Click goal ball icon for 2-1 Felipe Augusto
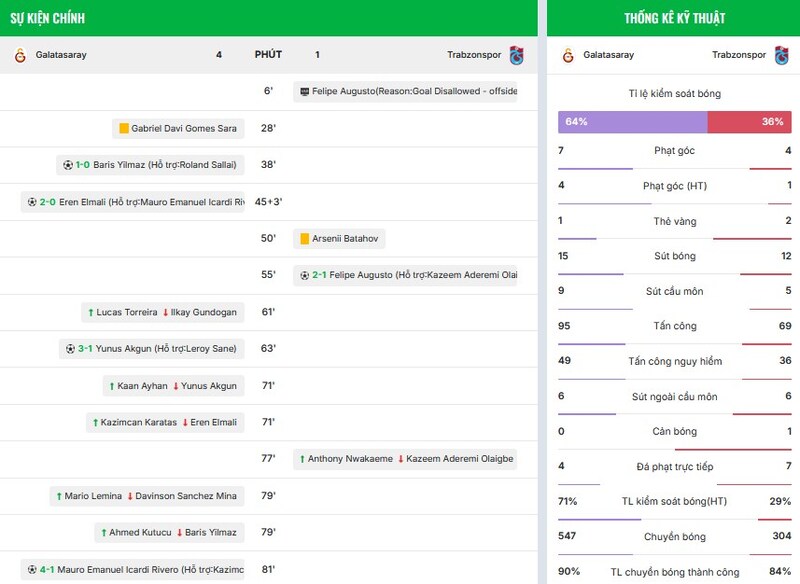 pos(304,275)
